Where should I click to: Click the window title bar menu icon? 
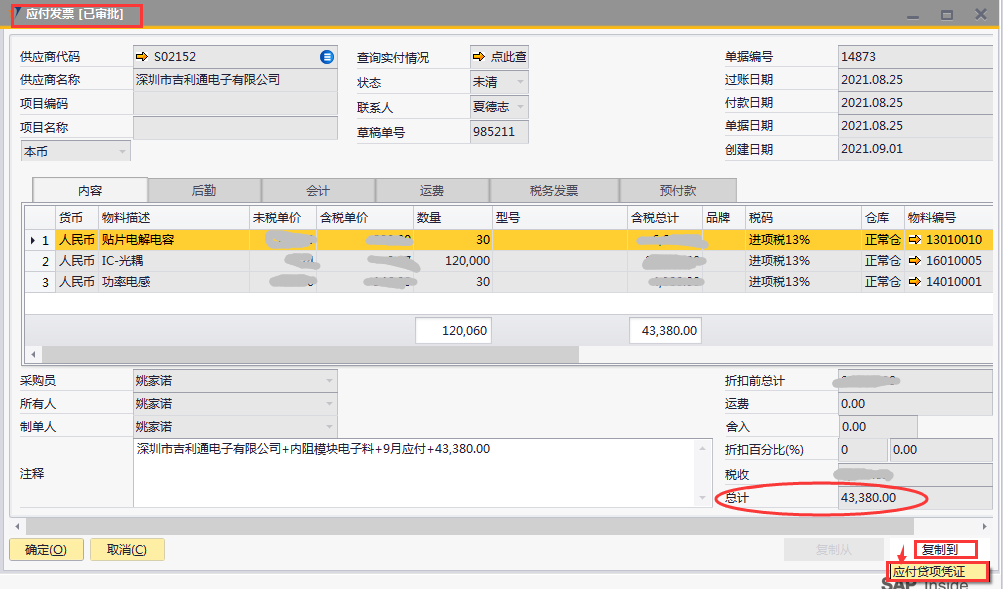point(17,12)
